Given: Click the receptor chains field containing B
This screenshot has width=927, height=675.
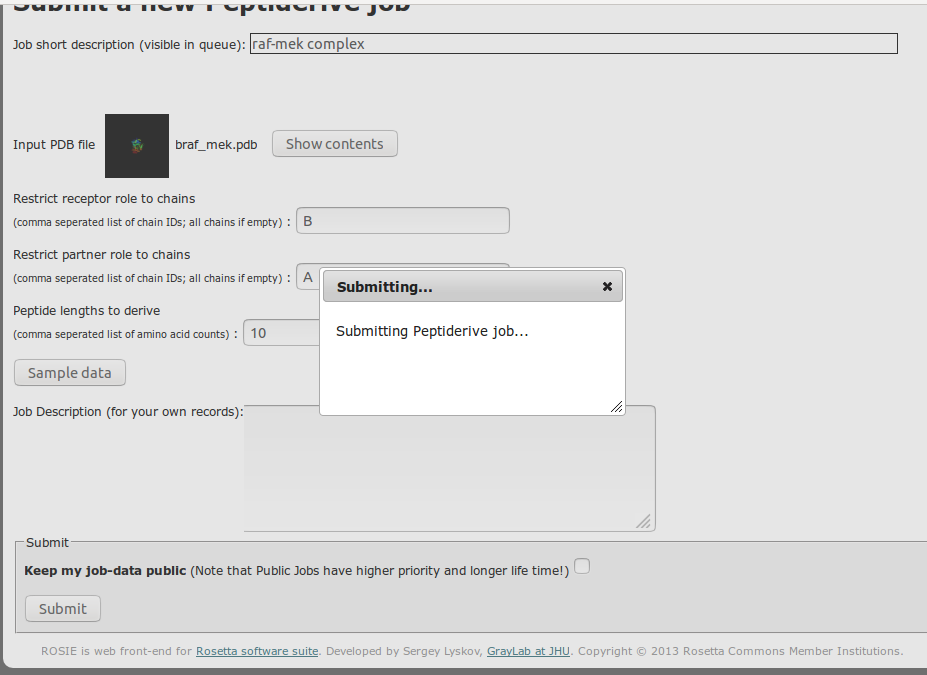Looking at the screenshot, I should coord(402,221).
